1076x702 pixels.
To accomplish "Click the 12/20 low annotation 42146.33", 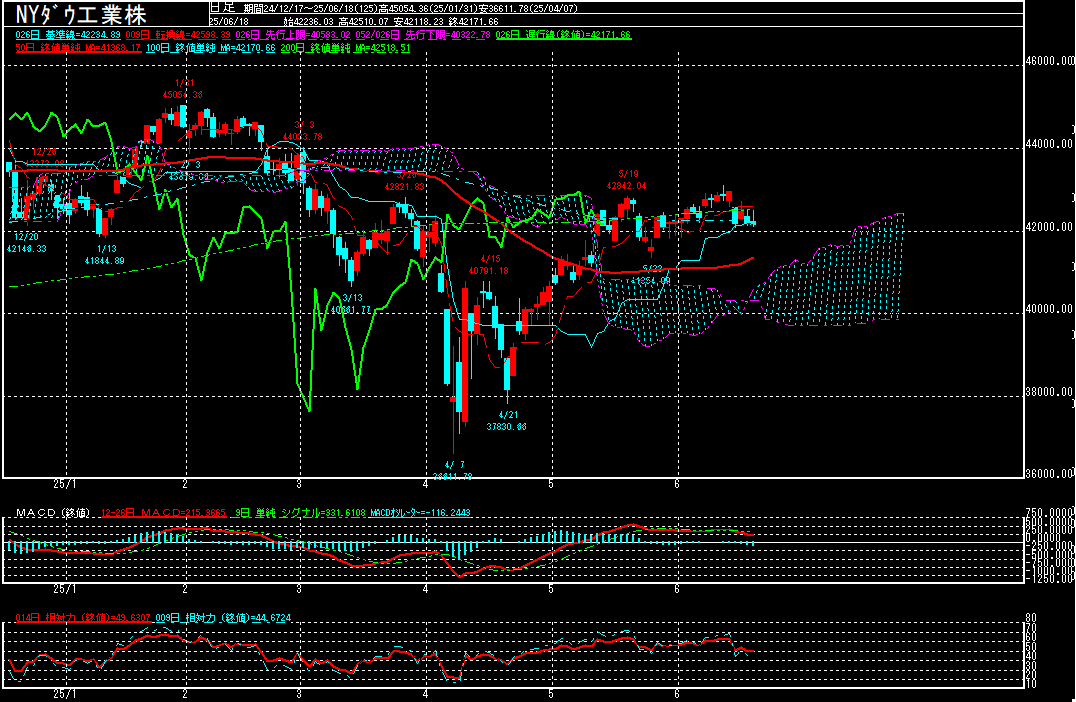I will 27,242.
